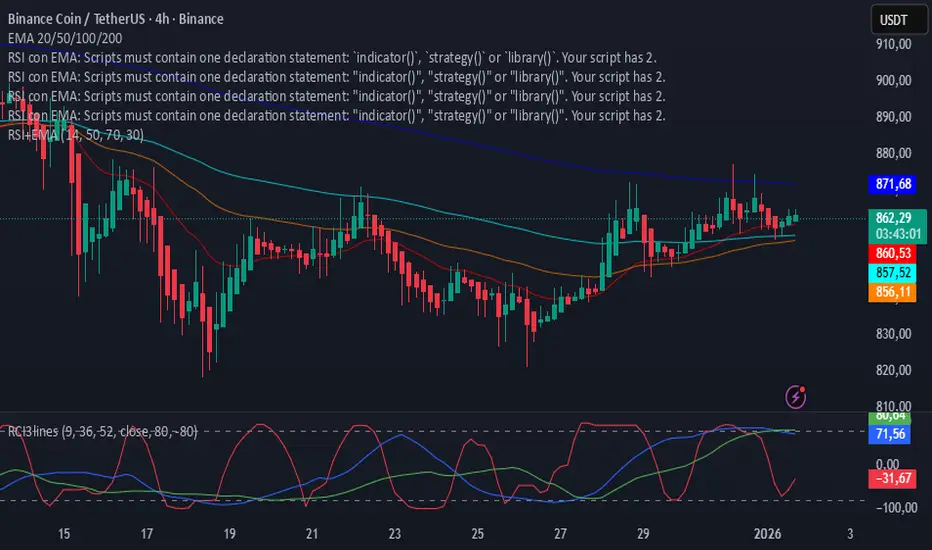Click date 23 on time axis
The image size is (932, 550).
coord(395,534)
